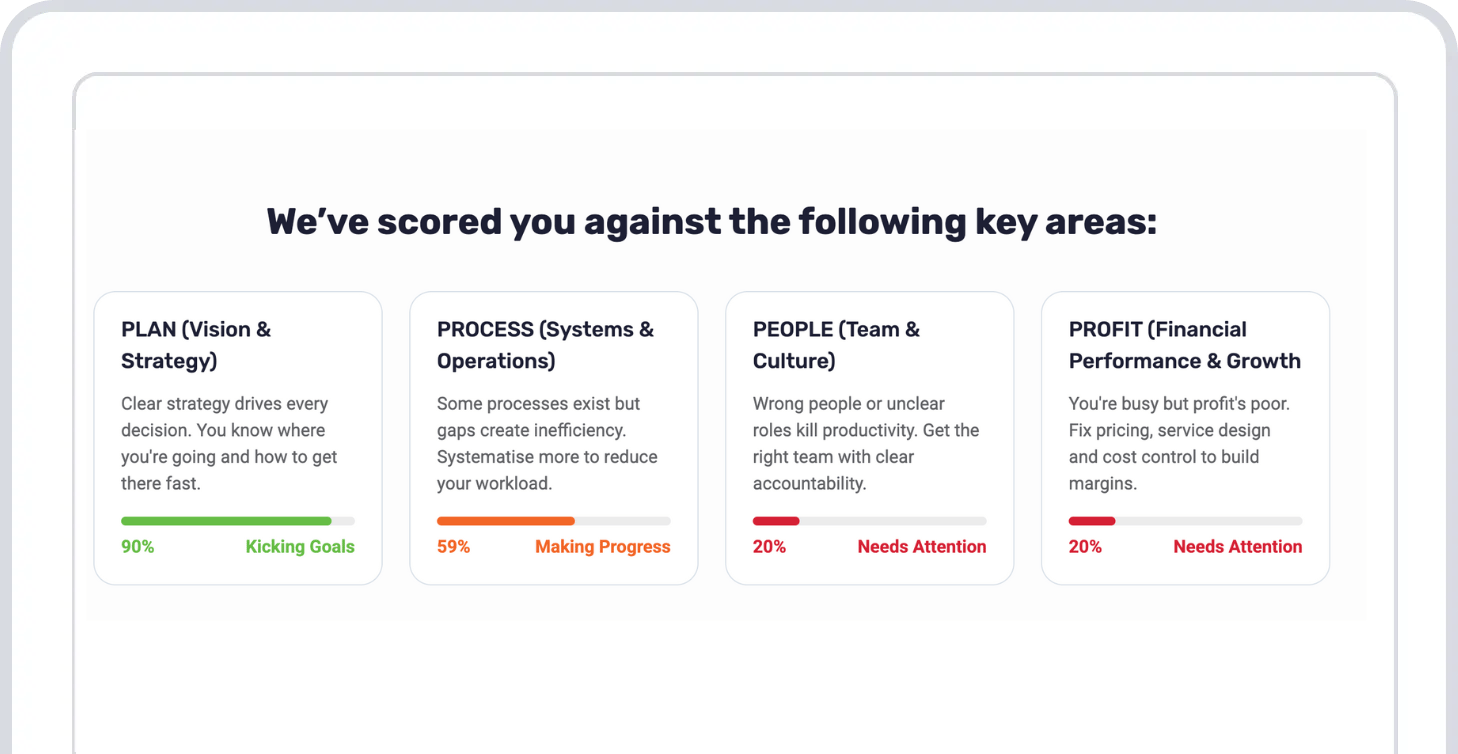Image resolution: width=1458 pixels, height=754 pixels.
Task: Click the PEOPLE red progress bar
Action: [869, 521]
